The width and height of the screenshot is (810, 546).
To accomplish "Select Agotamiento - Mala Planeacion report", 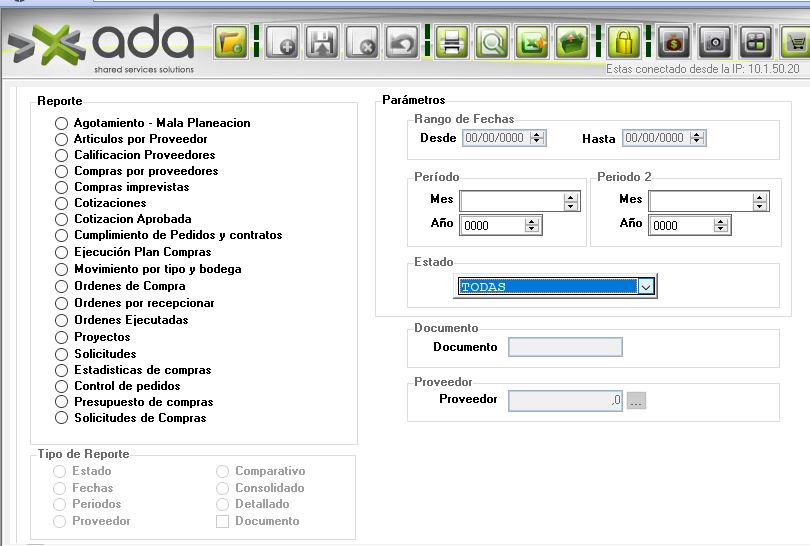I will click(61, 123).
